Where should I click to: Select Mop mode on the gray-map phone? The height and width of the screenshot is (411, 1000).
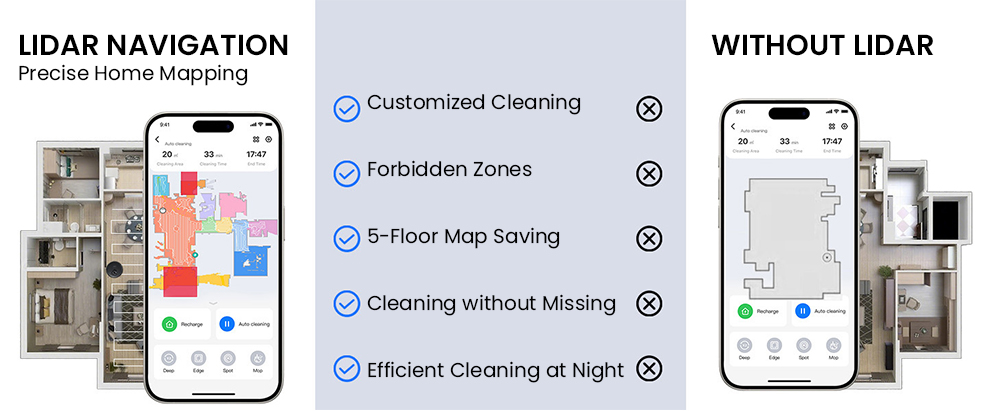click(833, 346)
